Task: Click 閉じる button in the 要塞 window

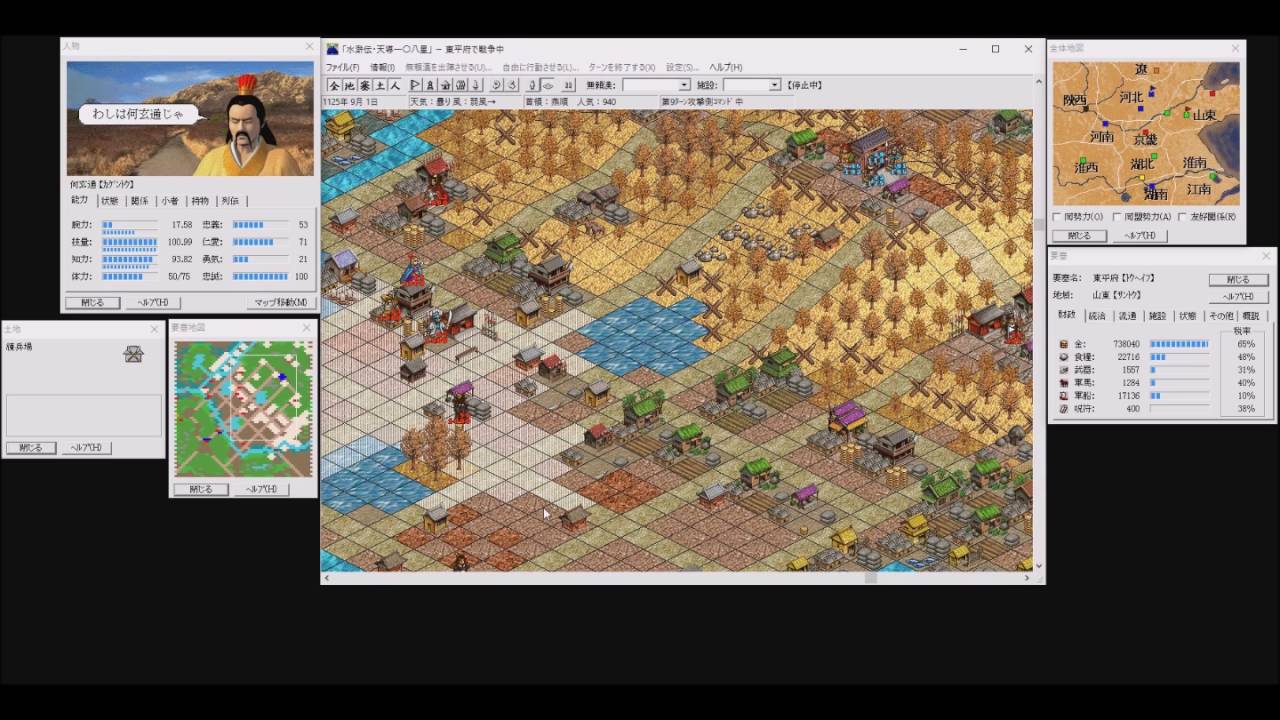Action: coord(1237,280)
